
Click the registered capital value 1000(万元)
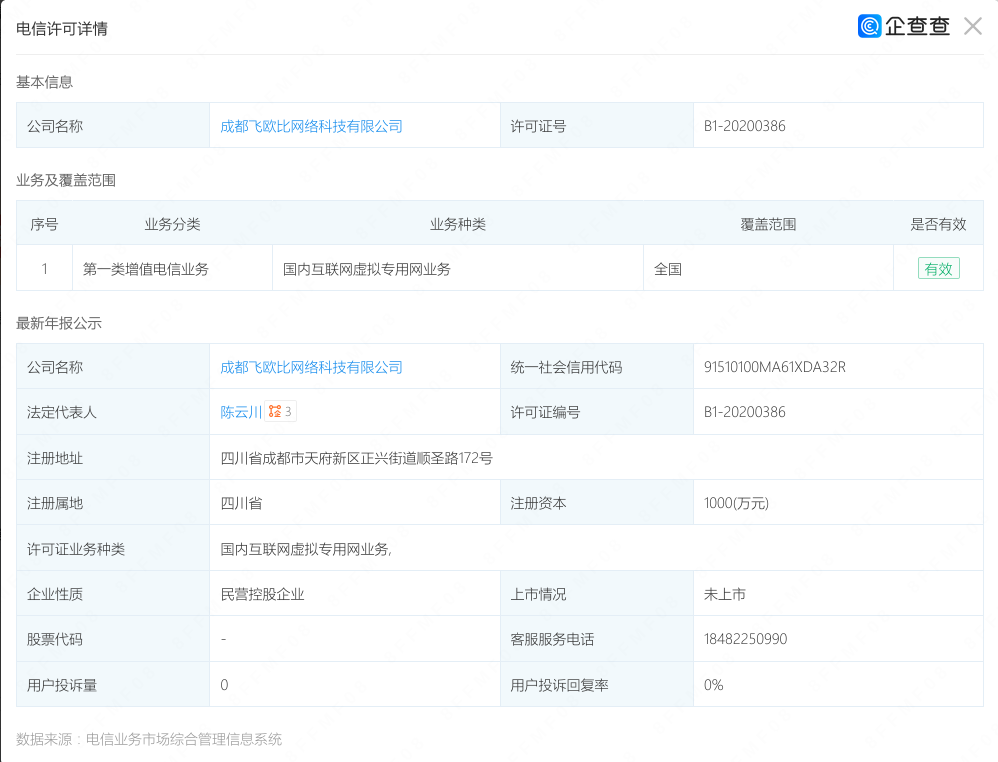(x=737, y=503)
